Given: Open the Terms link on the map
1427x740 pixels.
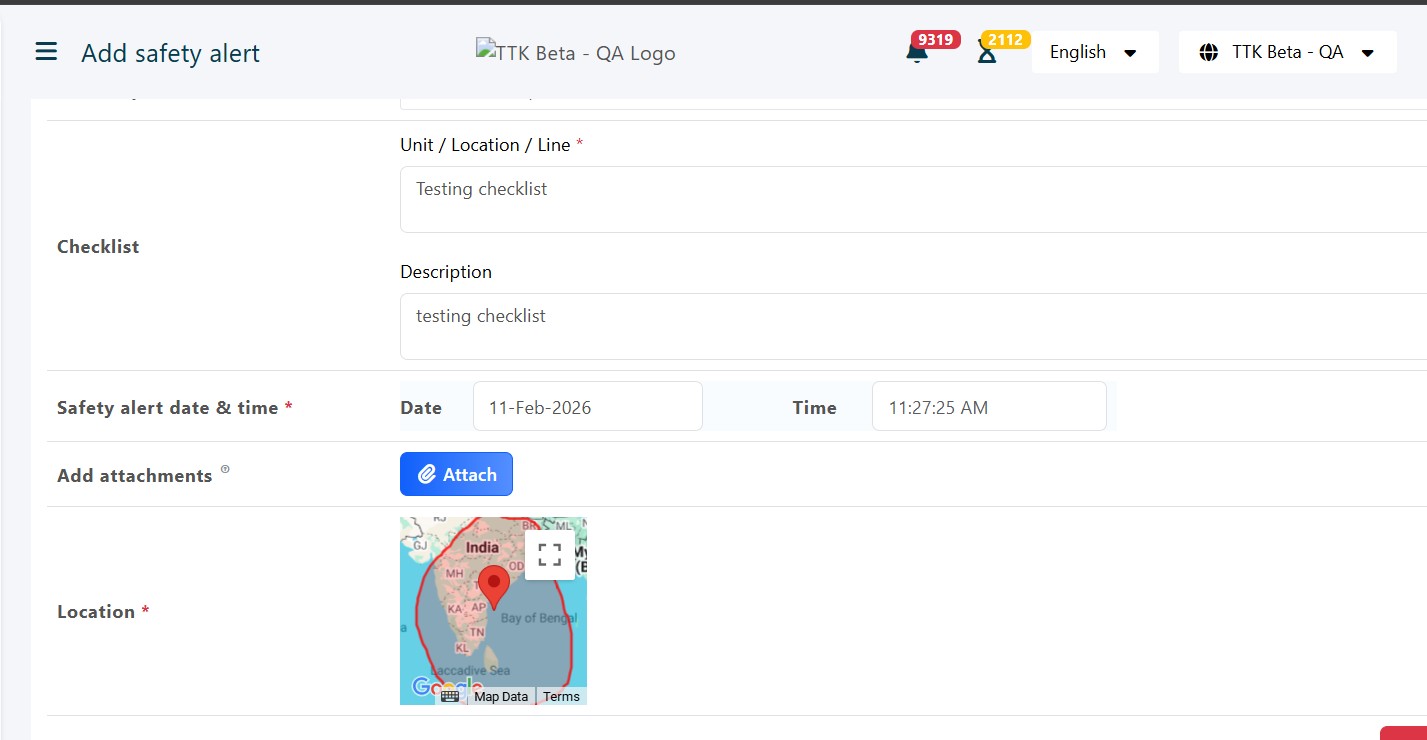Looking at the screenshot, I should pyautogui.click(x=561, y=696).
